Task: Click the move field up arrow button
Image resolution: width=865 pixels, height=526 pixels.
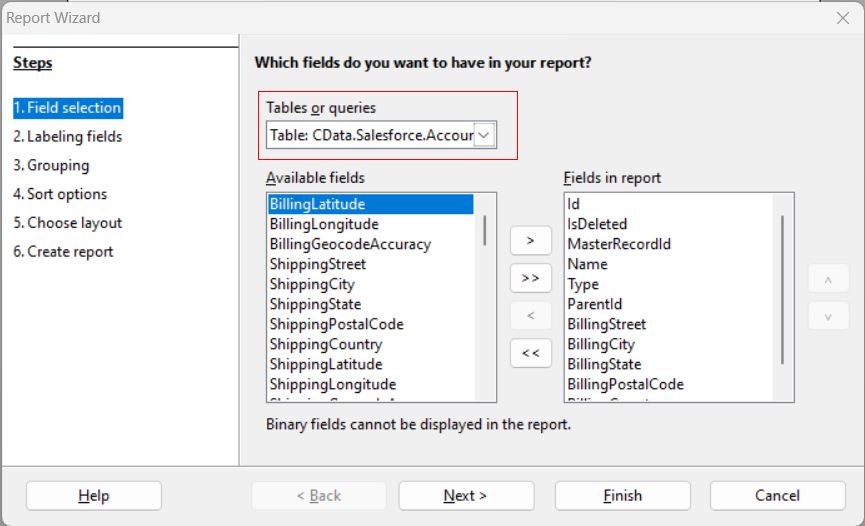Action: 828,281
